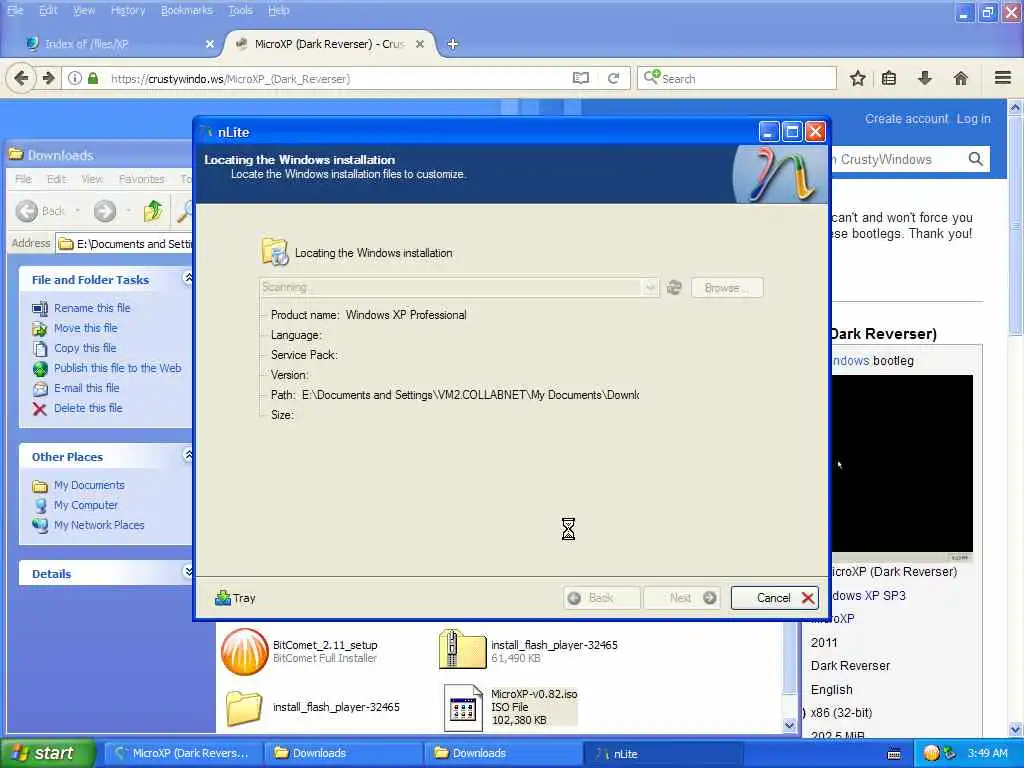Open the Windows start menu

pos(48,753)
